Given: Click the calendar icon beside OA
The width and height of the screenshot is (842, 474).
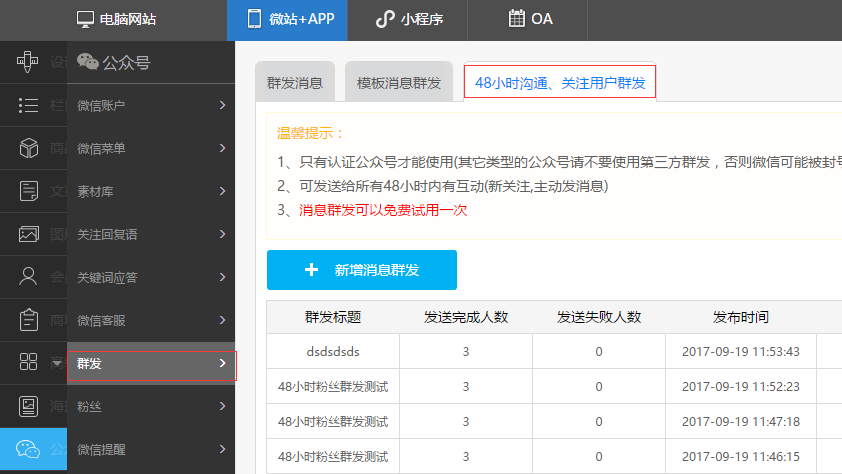Looking at the screenshot, I should click(x=517, y=19).
